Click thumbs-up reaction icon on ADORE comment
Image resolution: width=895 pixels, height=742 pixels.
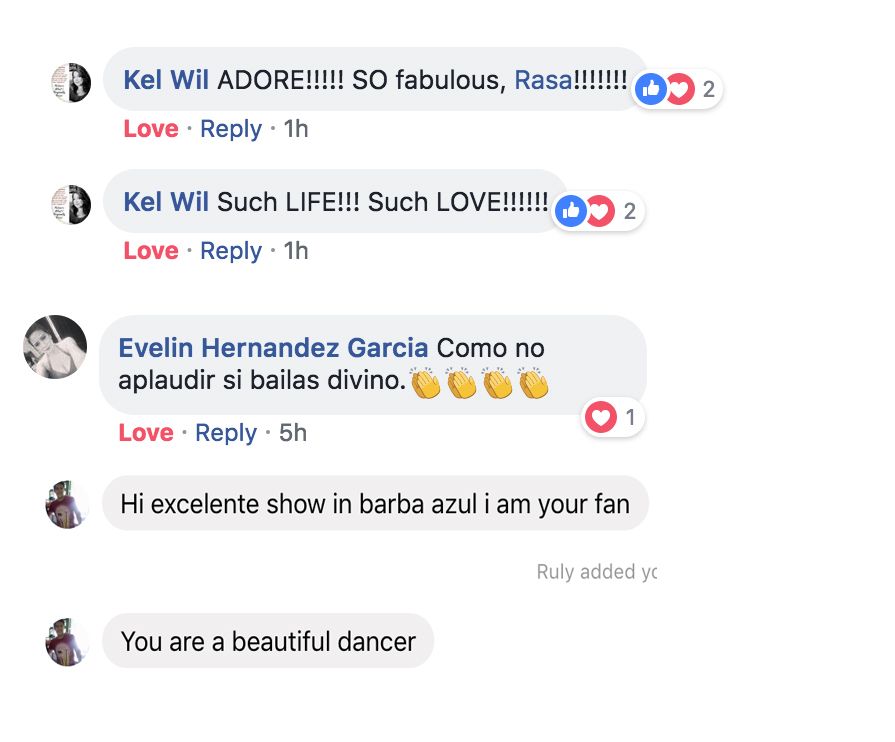coord(651,89)
